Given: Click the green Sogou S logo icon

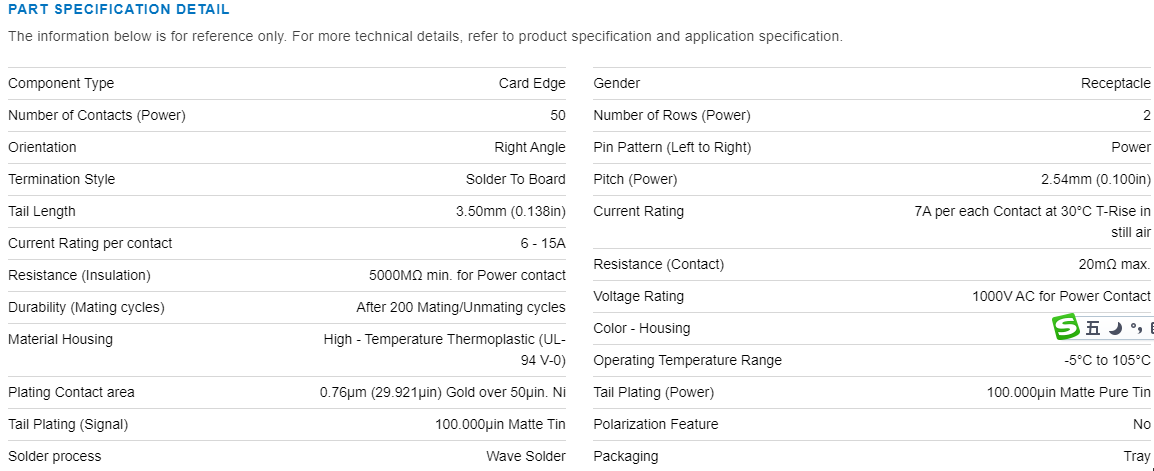Looking at the screenshot, I should [1067, 327].
